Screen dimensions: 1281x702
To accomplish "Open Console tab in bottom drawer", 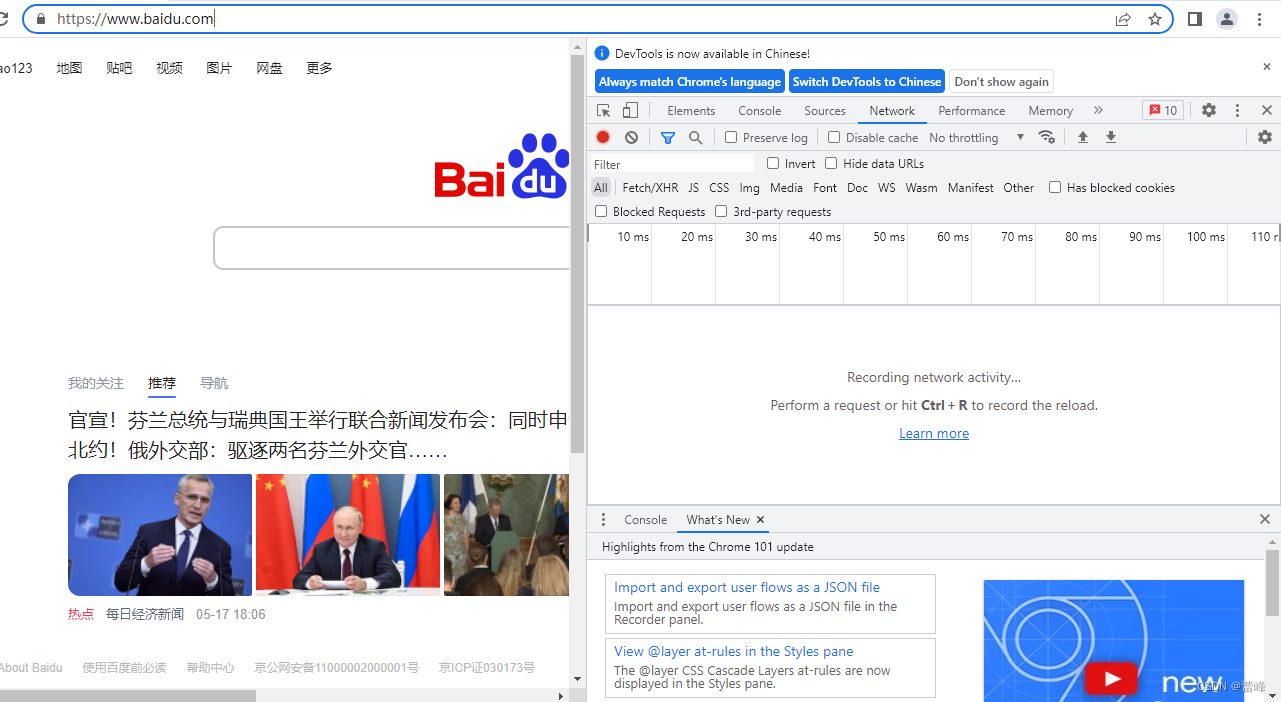I will pos(645,520).
